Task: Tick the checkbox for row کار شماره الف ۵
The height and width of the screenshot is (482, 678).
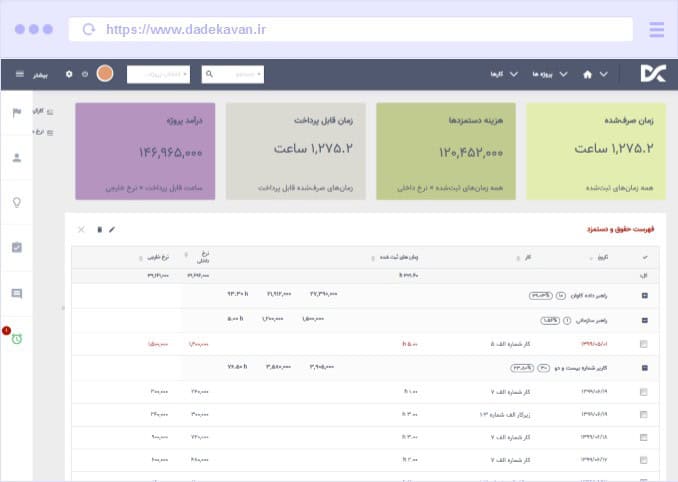Action: click(644, 344)
